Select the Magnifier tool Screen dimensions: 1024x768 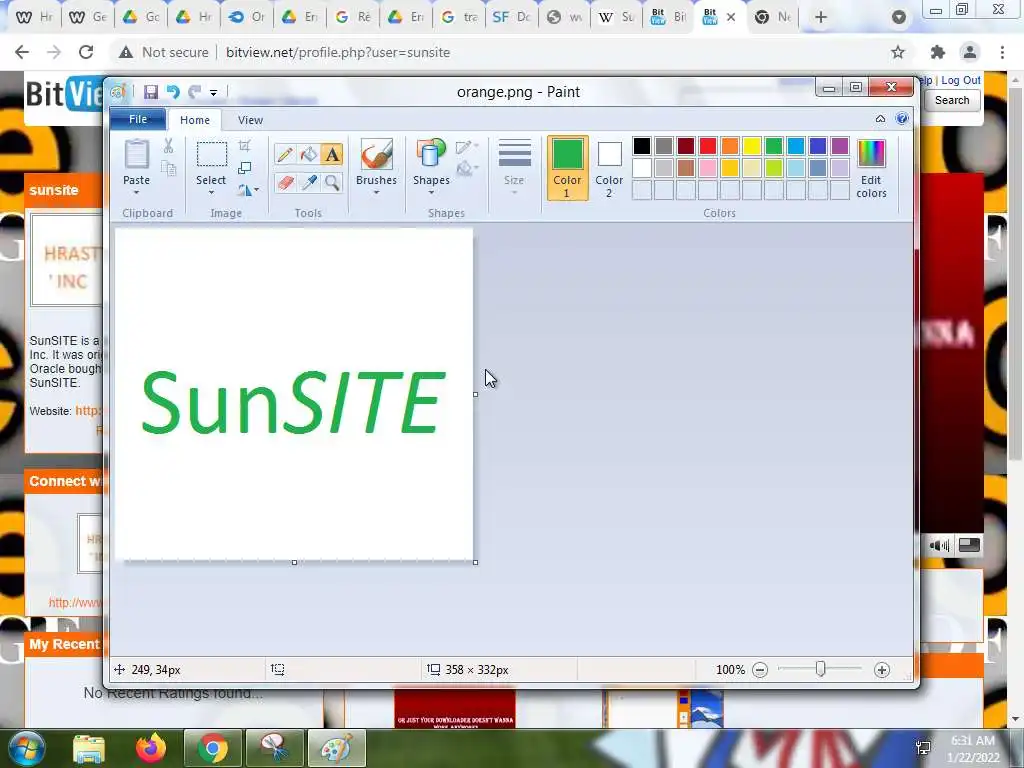click(332, 182)
